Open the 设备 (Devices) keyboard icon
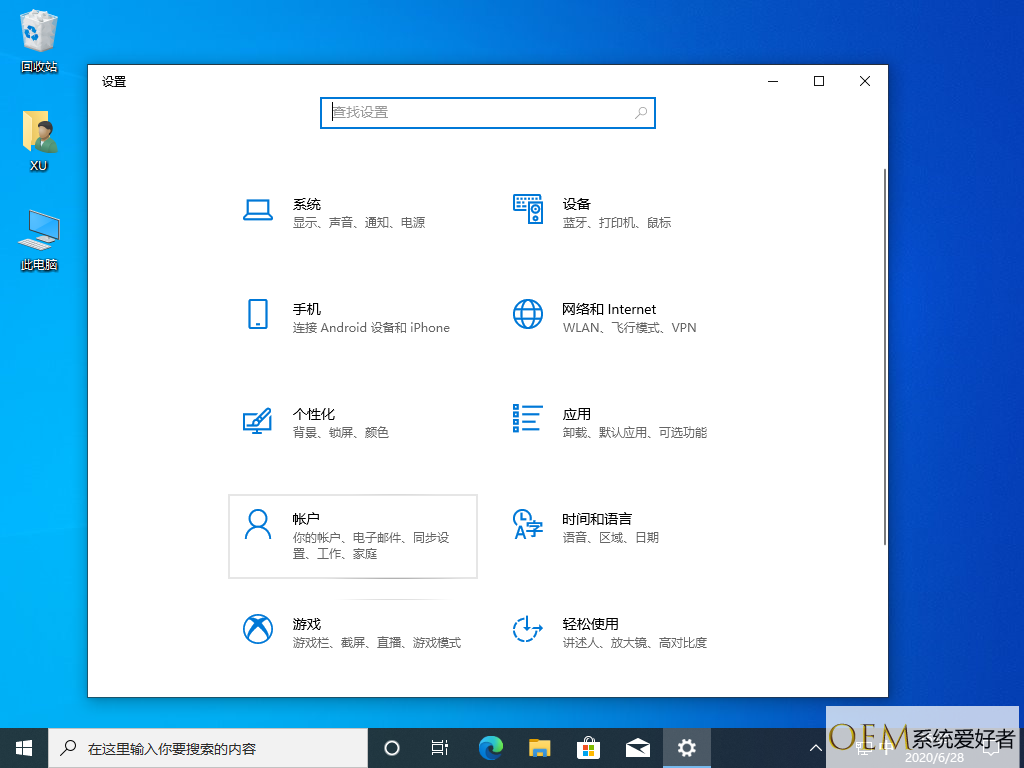1024x768 pixels. click(x=527, y=209)
